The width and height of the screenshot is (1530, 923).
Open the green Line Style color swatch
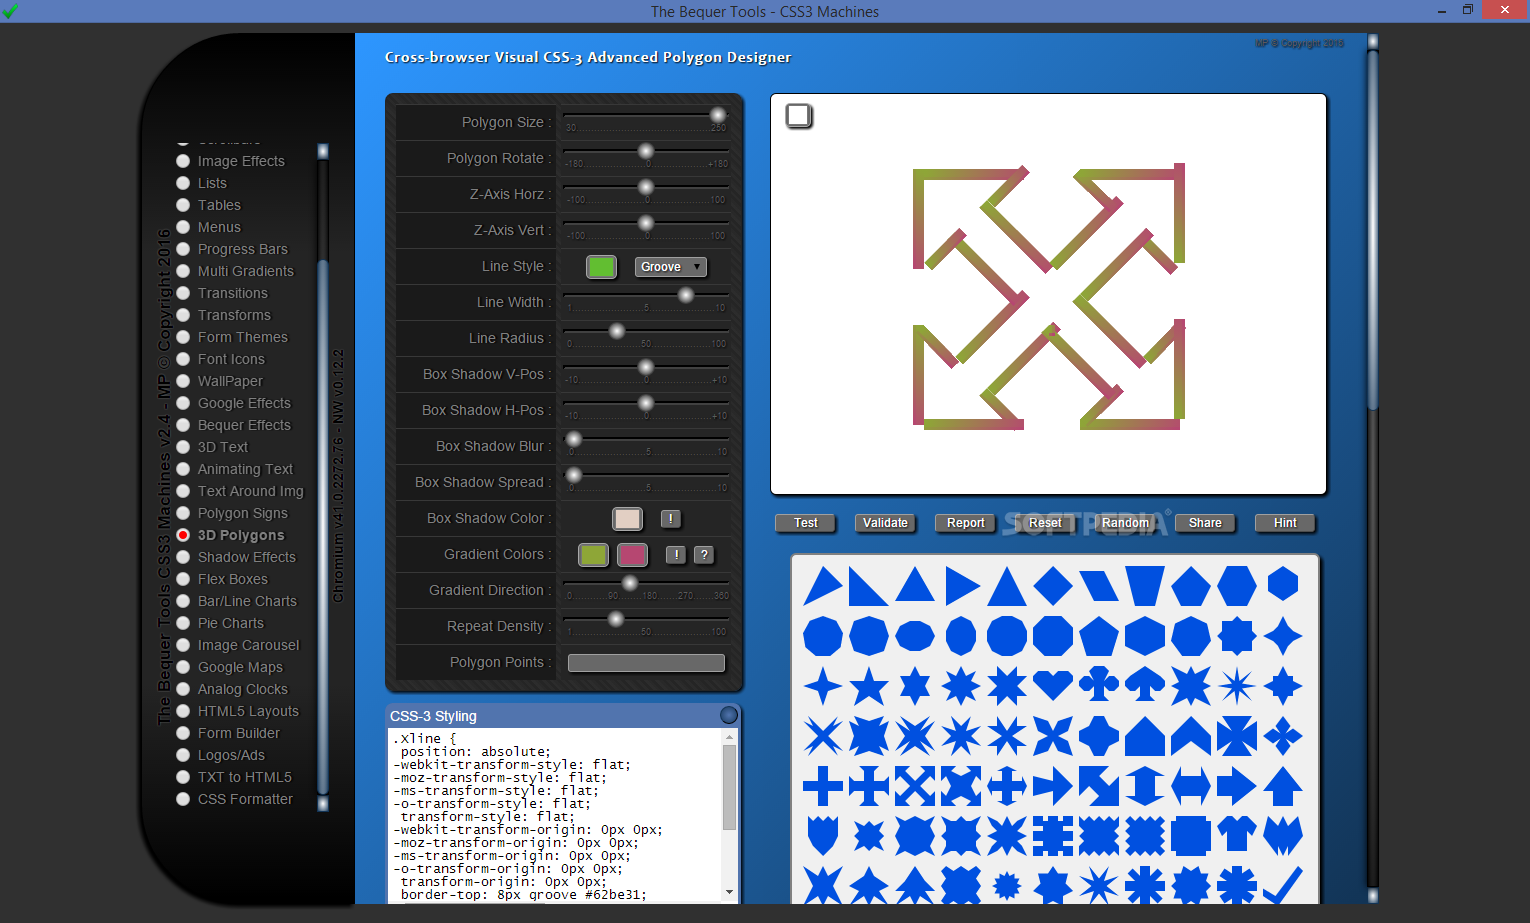[601, 267]
